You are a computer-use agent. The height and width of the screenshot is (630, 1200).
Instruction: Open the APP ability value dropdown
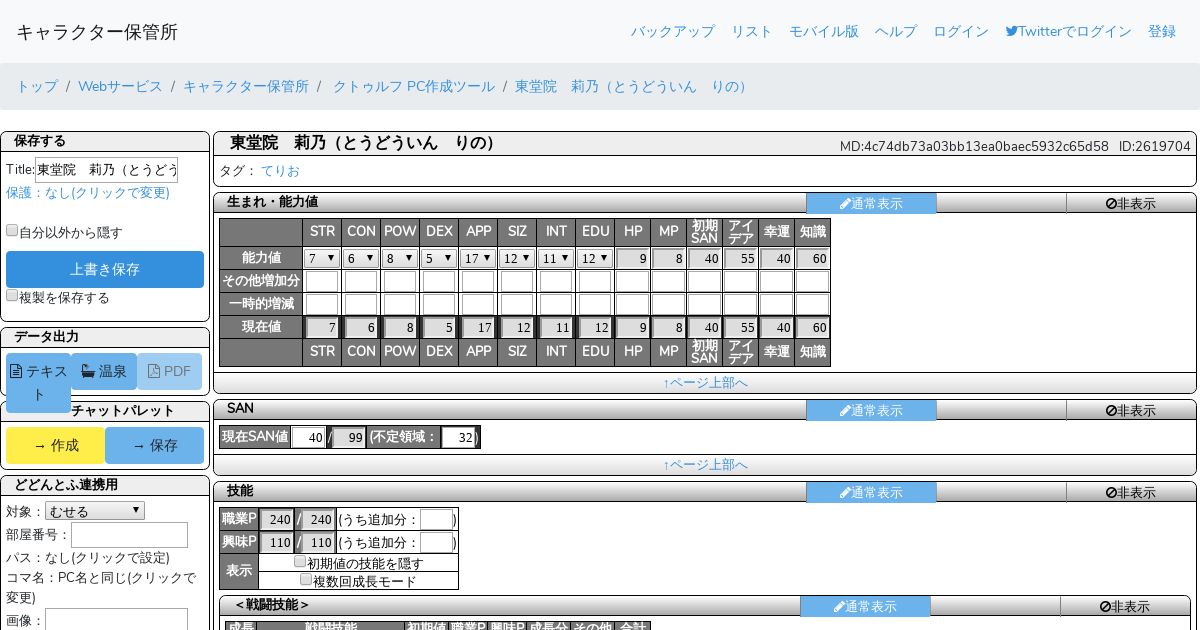(478, 258)
